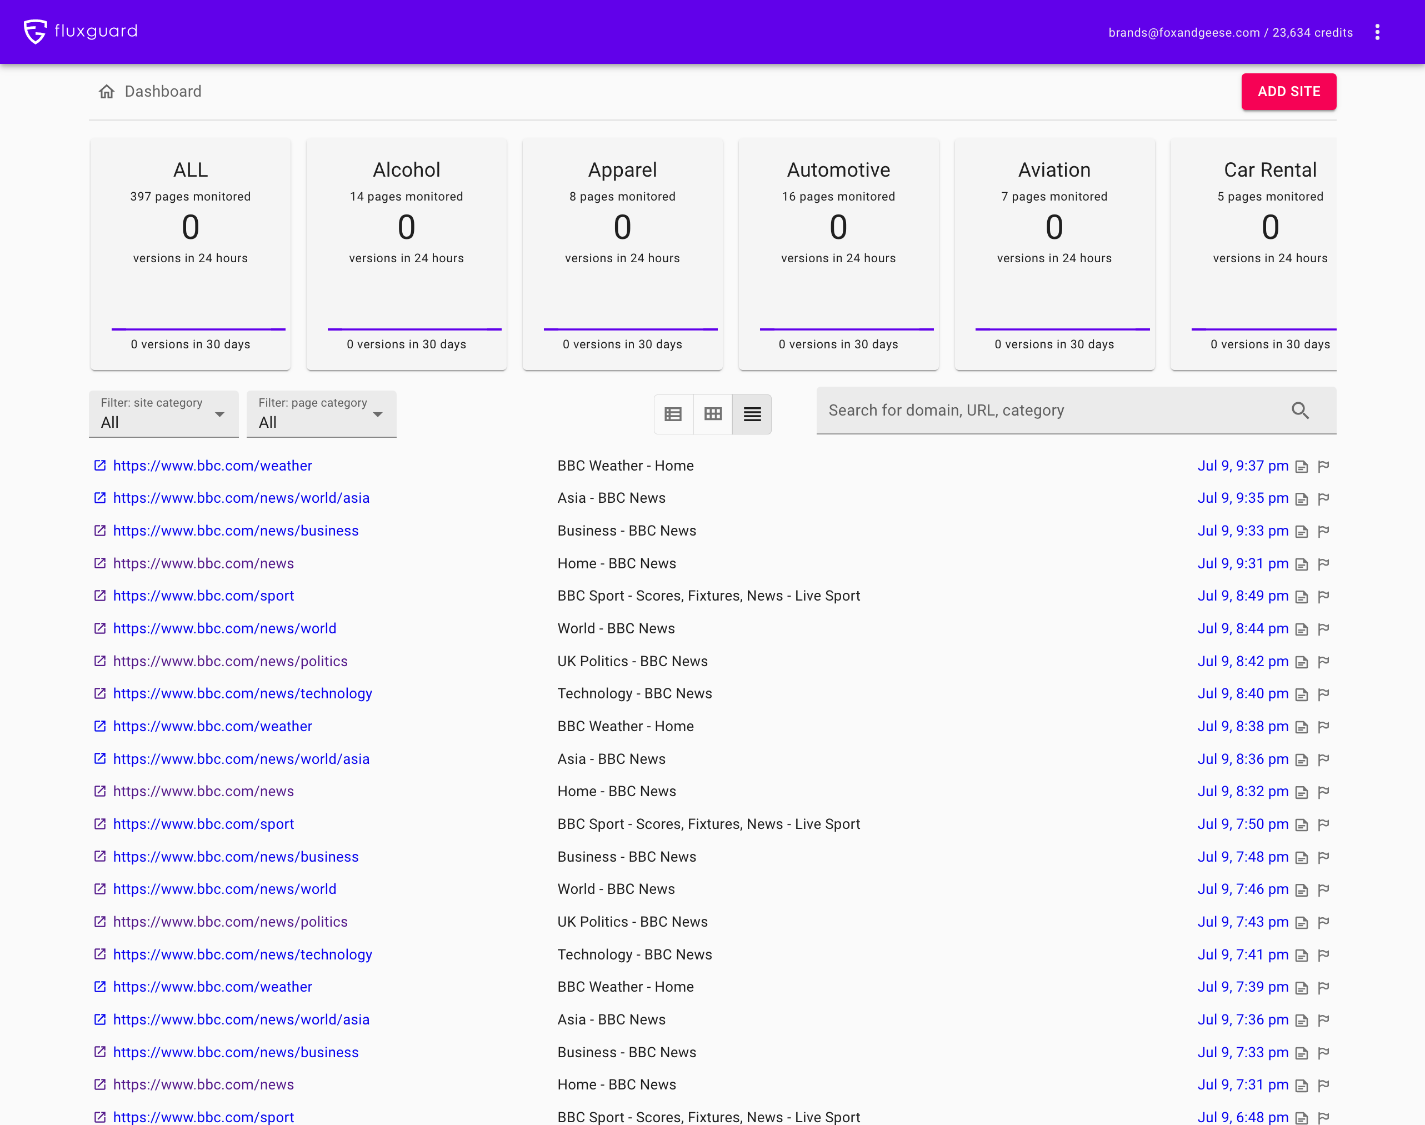Click document icon beside Jul 9, 9:37 pm
Screen dimensions: 1425x1125
1302,467
